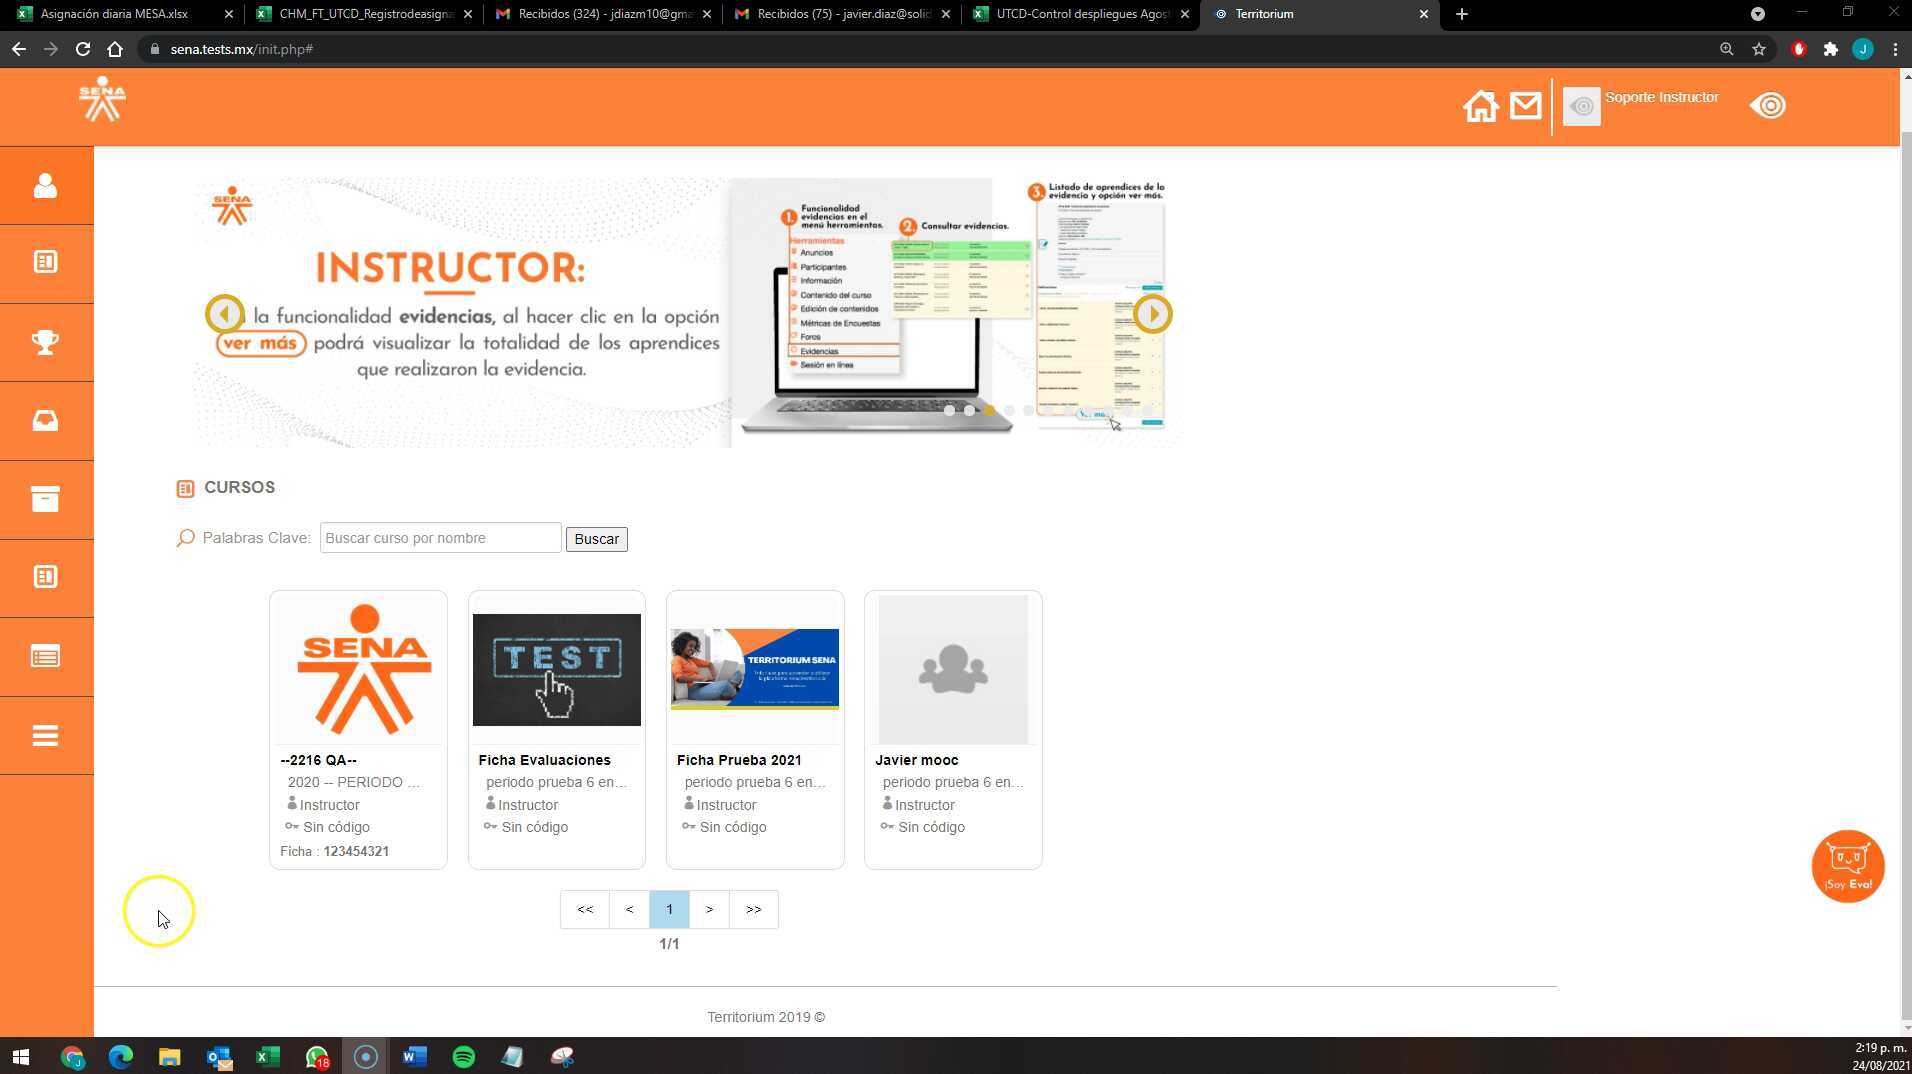This screenshot has height=1074, width=1912.
Task: Open messages using the envelope icon
Action: [x=1525, y=105]
